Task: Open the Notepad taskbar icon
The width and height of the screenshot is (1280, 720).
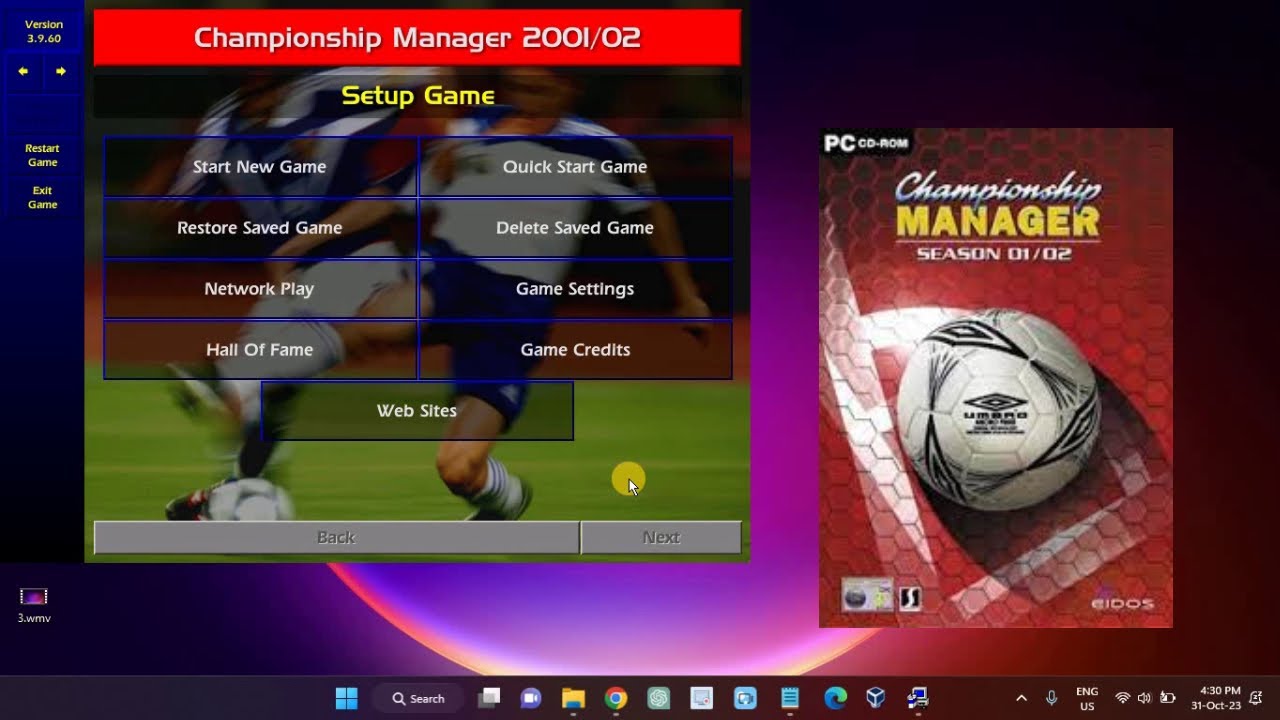Action: pos(790,698)
